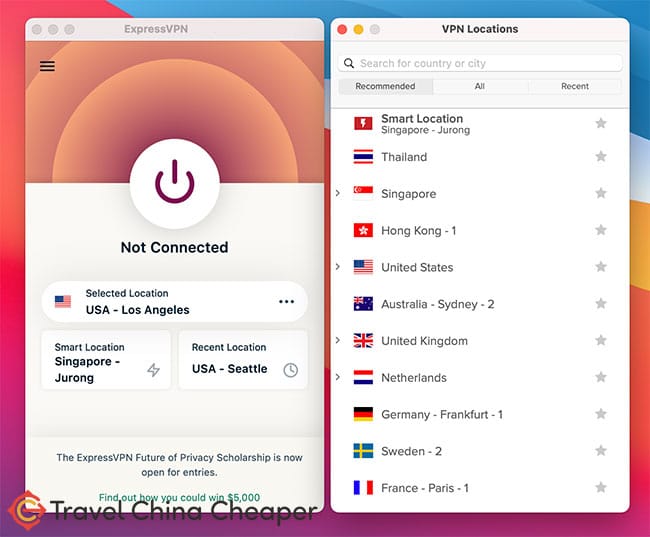Click the lightning bolt icon on the Smart Location card
This screenshot has width=650, height=537.
tap(153, 369)
